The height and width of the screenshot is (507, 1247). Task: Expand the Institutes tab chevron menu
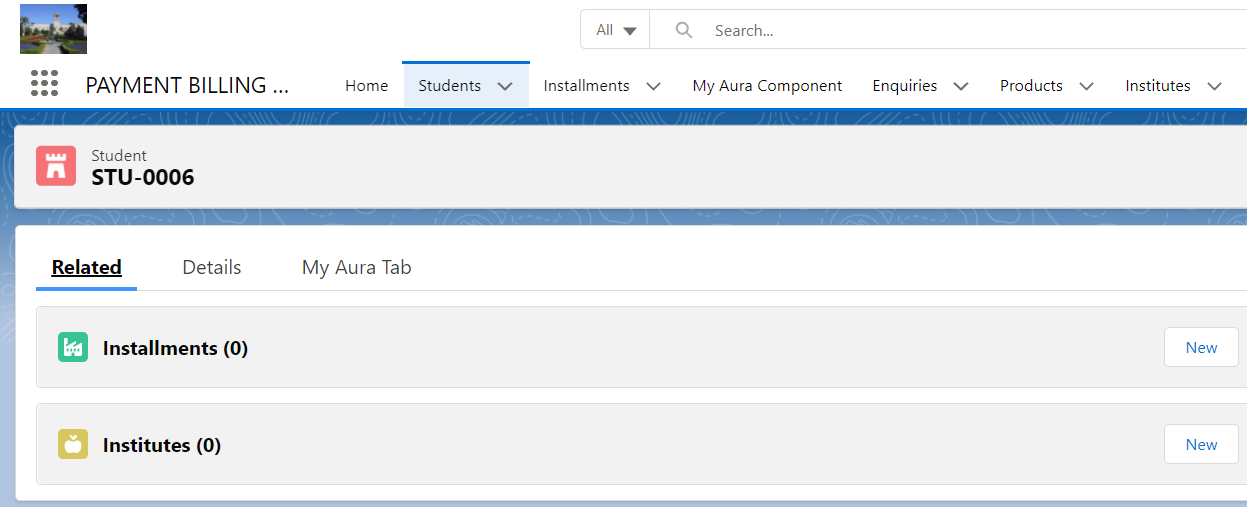click(x=1214, y=86)
